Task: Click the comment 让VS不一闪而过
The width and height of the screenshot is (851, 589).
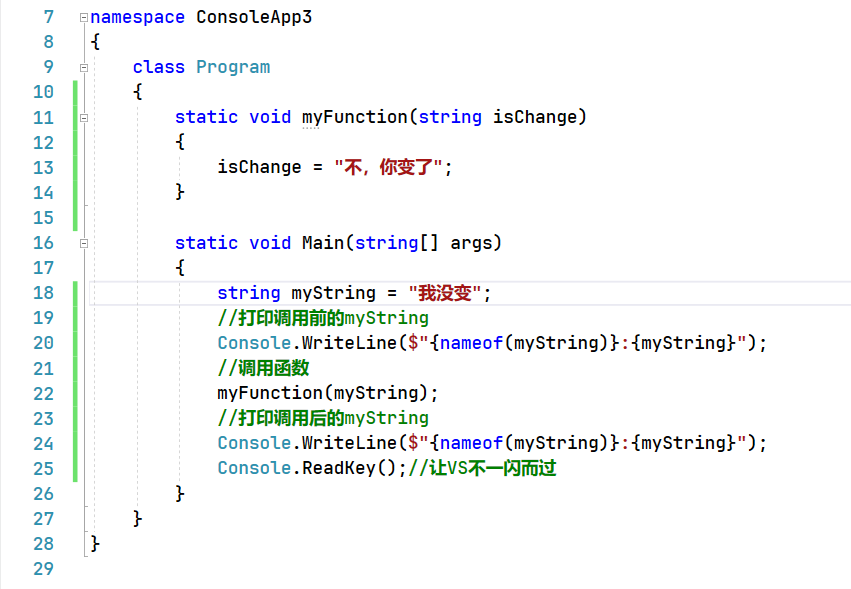Action: (x=482, y=468)
